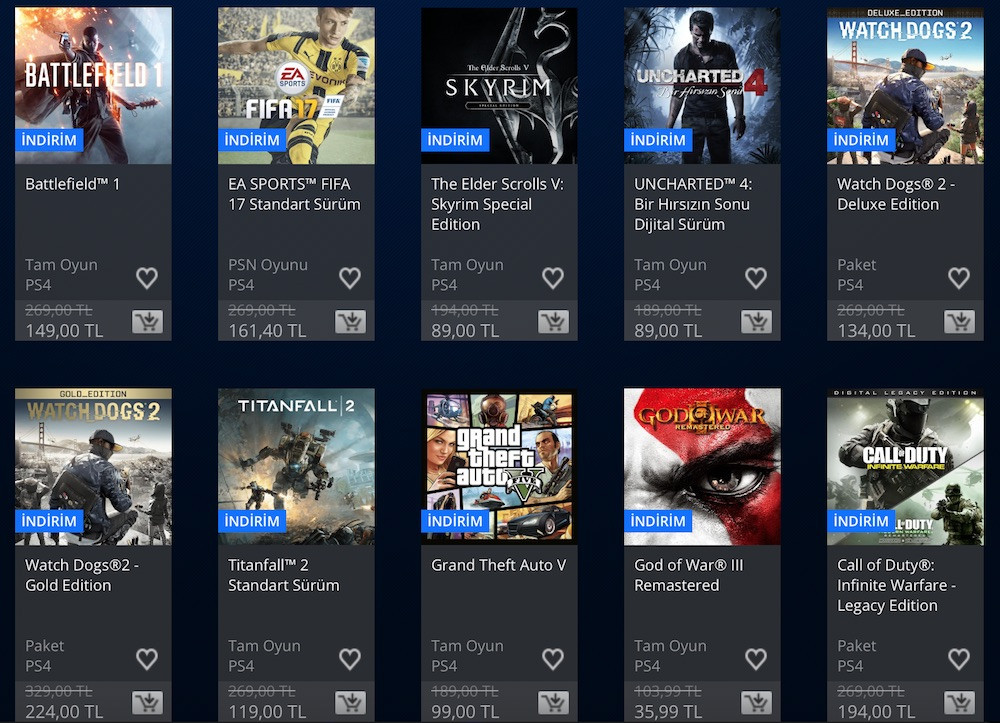Open Grand Theft Auto V title link
Image resolution: width=1000 pixels, height=723 pixels.
(x=498, y=566)
